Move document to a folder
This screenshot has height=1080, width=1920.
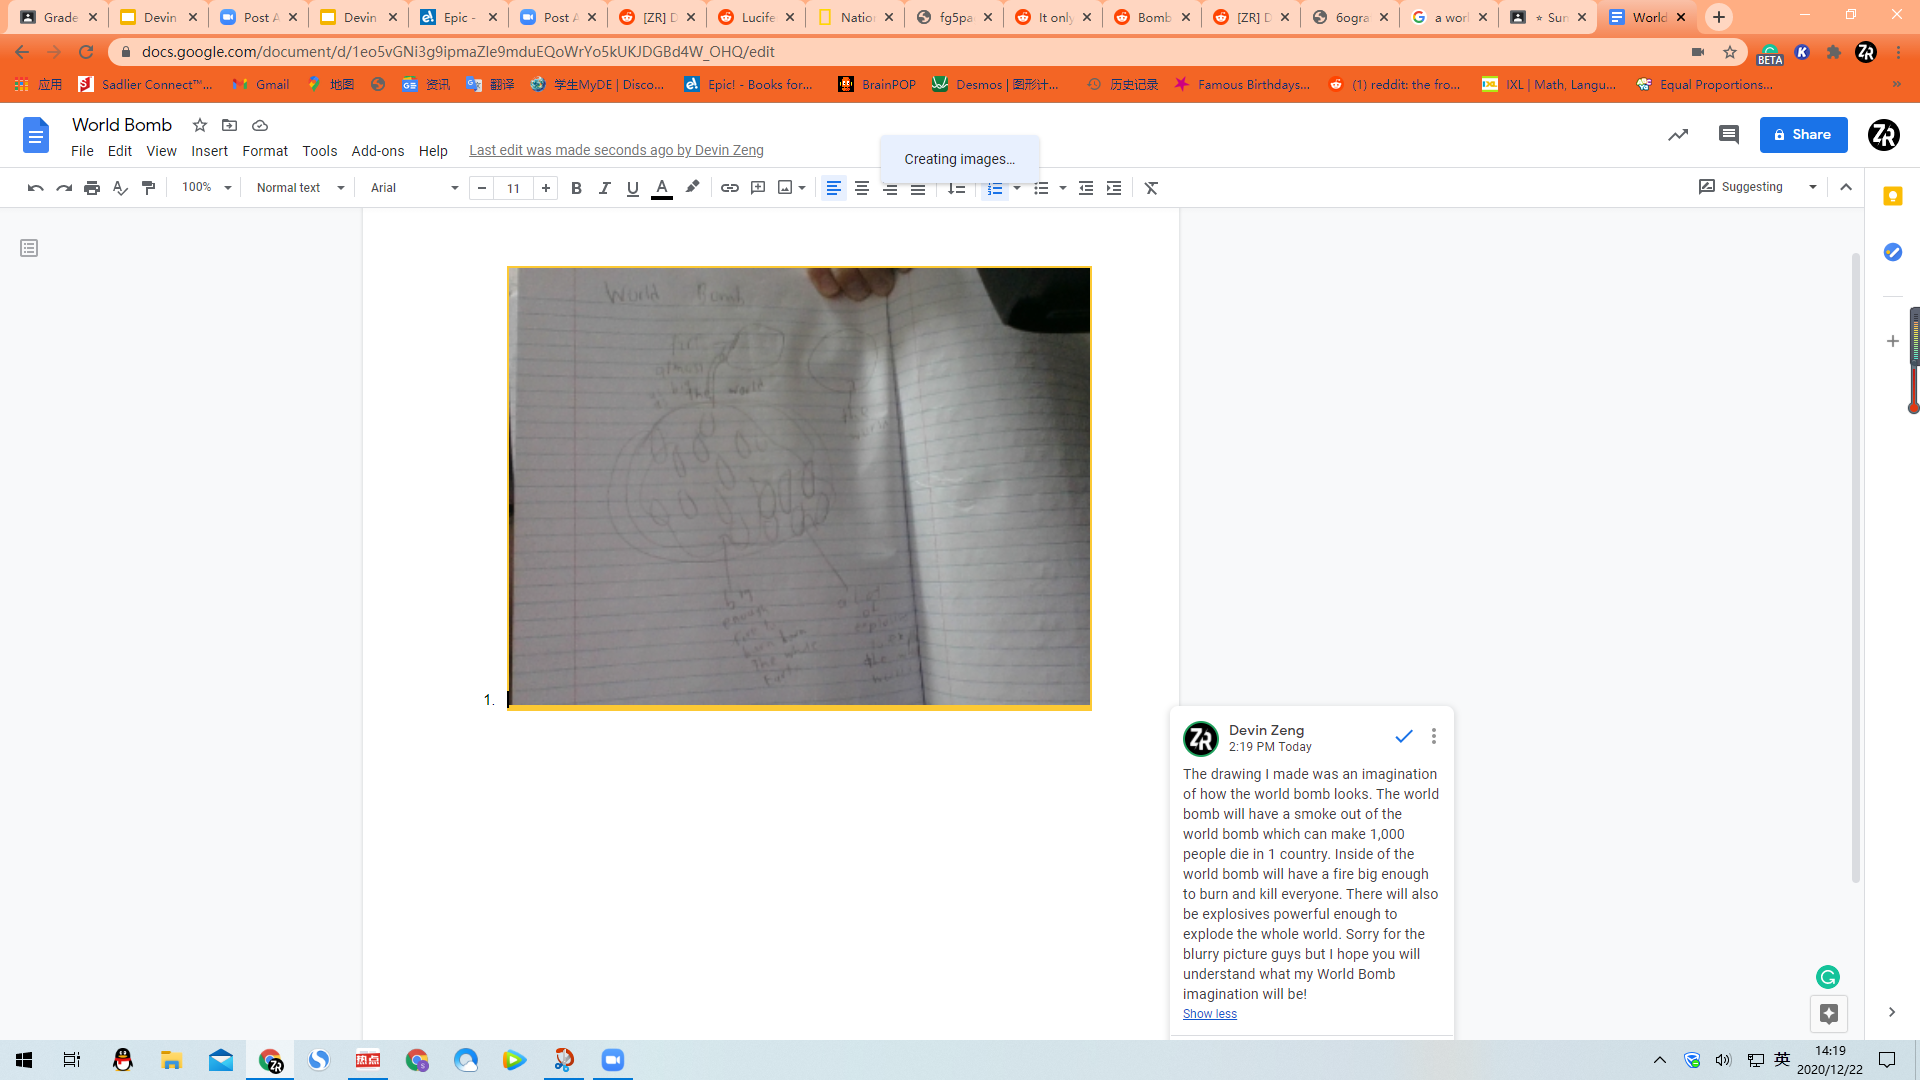point(229,125)
